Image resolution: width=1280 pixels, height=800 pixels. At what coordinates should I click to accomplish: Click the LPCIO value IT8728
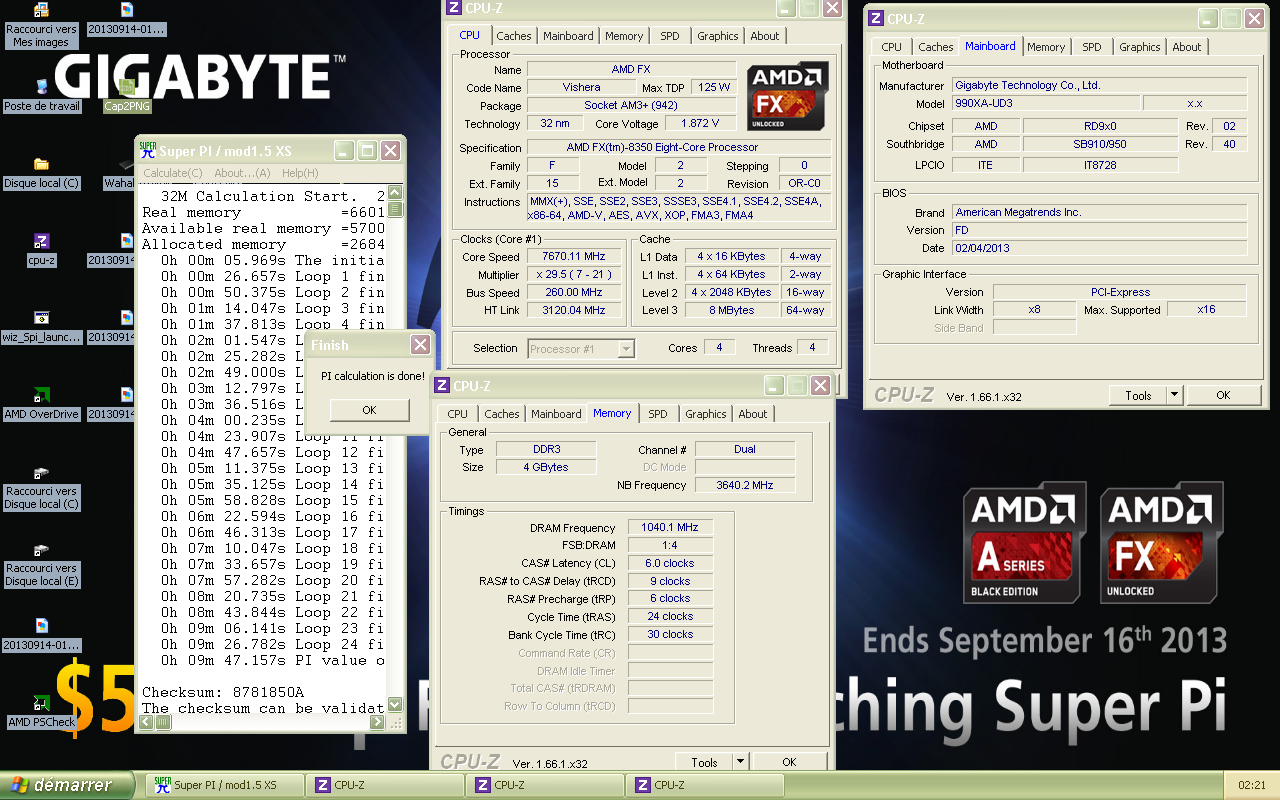click(1100, 165)
